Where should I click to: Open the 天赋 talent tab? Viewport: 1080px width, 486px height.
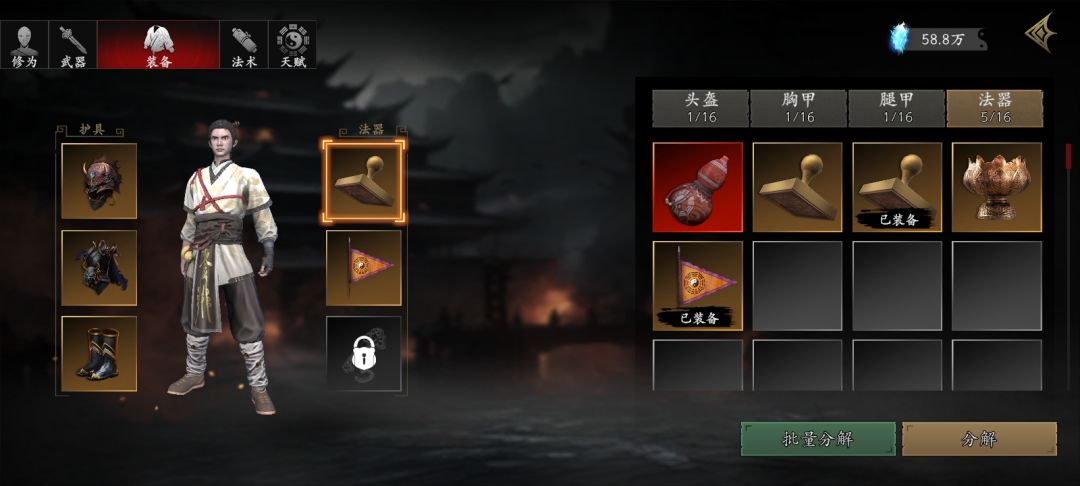(x=293, y=45)
